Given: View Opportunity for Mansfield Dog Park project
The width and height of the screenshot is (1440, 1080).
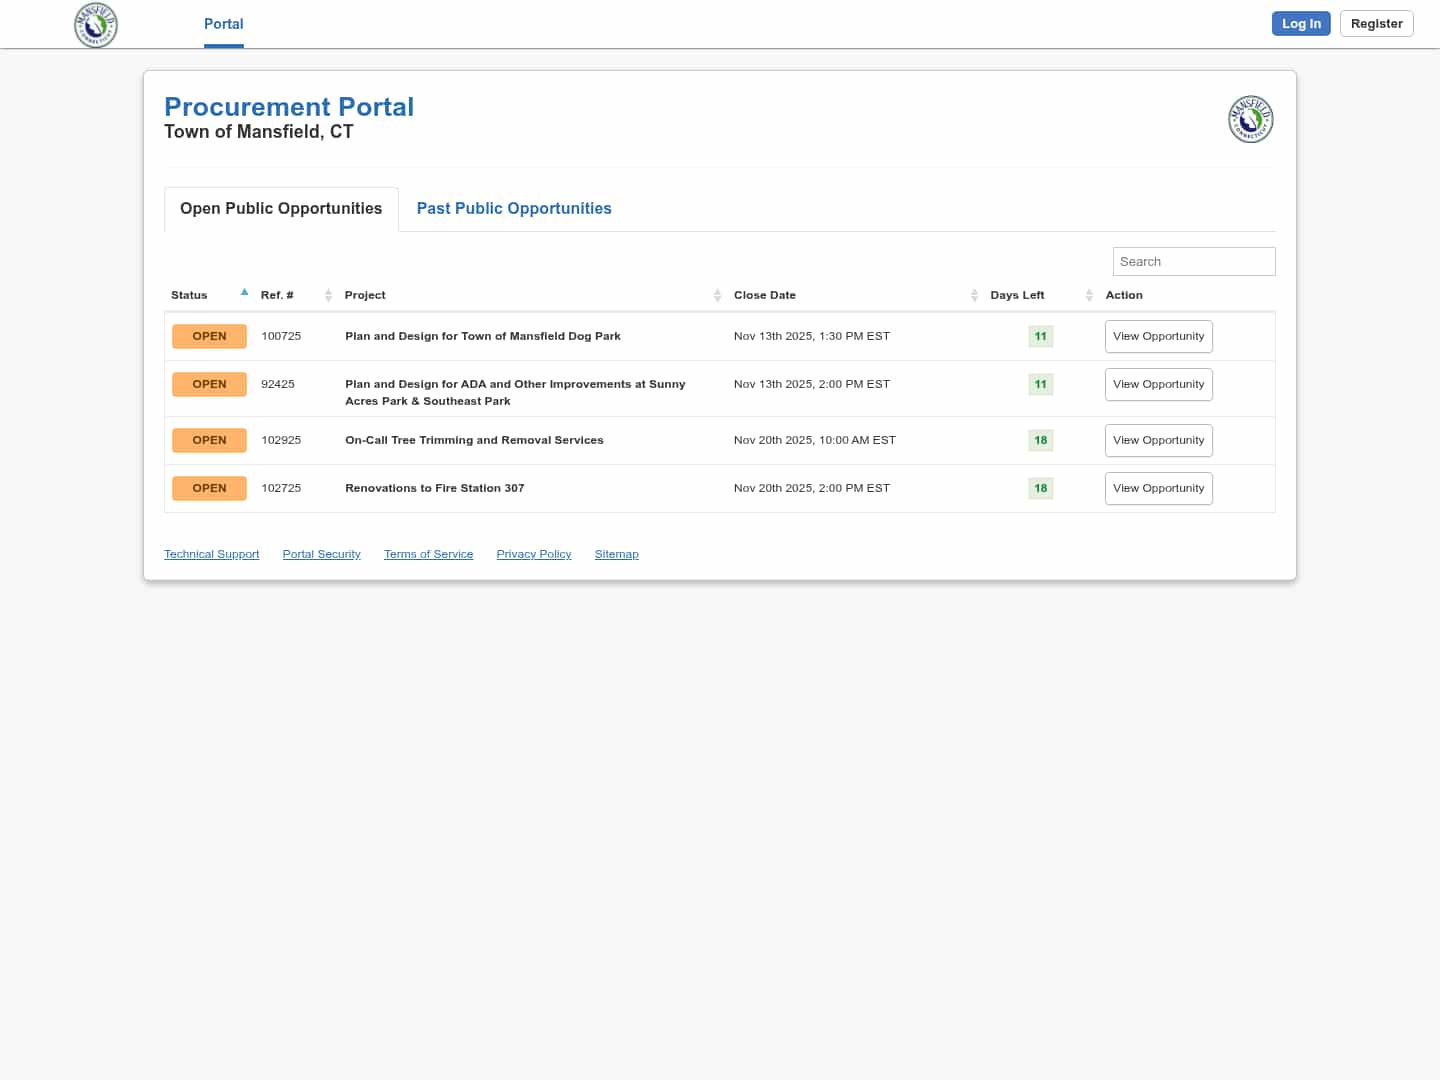Looking at the screenshot, I should pyautogui.click(x=1158, y=336).
